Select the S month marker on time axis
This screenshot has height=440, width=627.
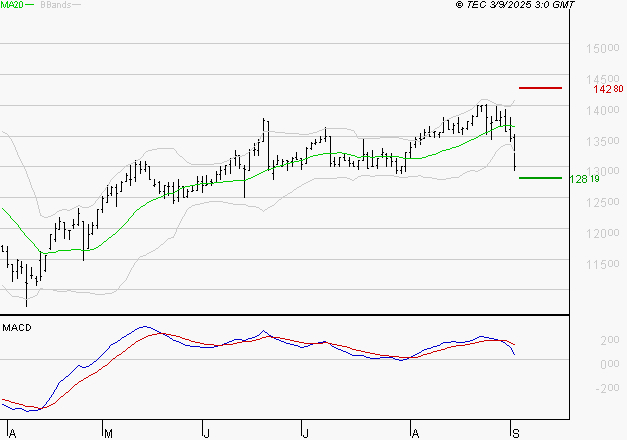pyautogui.click(x=513, y=432)
